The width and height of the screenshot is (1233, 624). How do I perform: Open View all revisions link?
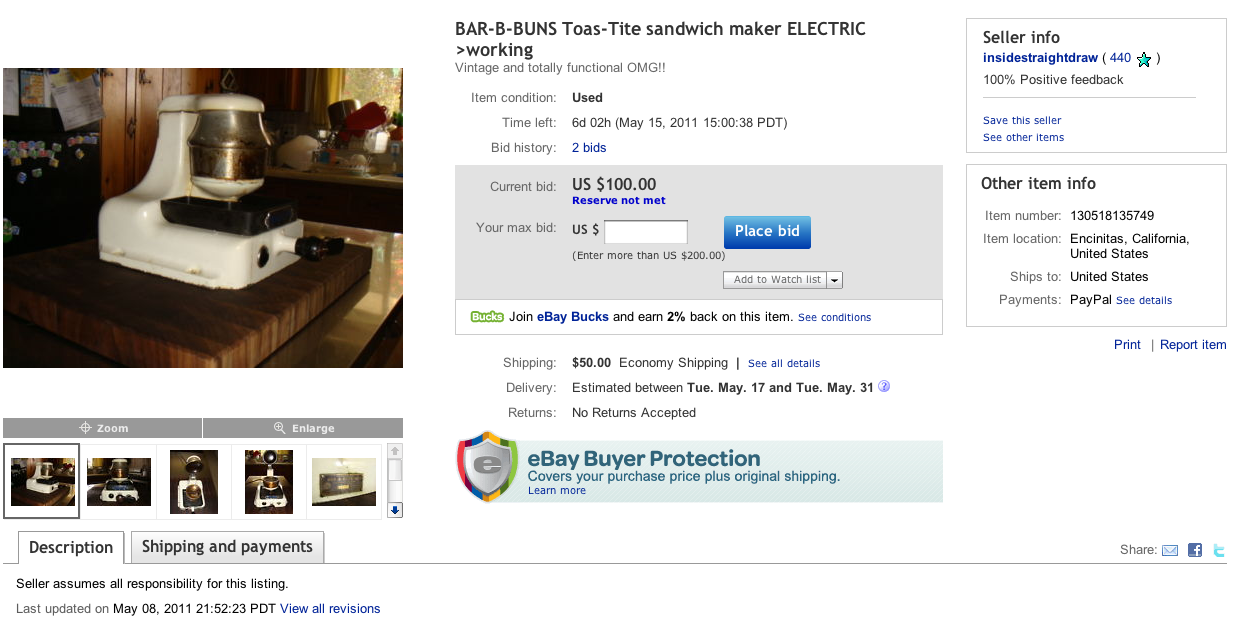(x=330, y=609)
